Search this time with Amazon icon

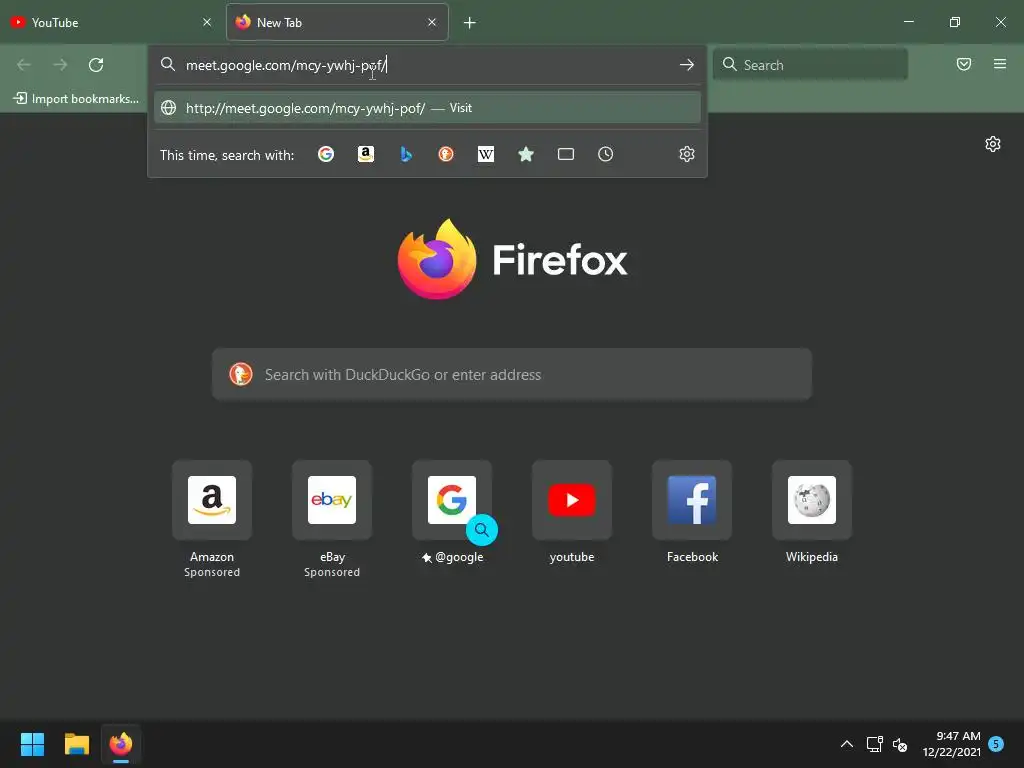pyautogui.click(x=366, y=154)
